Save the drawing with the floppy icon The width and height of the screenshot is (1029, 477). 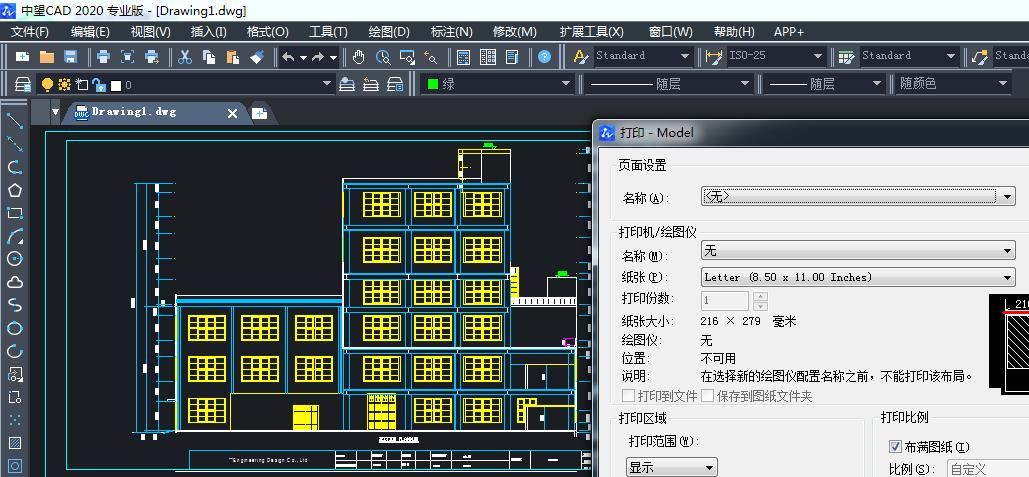pos(70,57)
